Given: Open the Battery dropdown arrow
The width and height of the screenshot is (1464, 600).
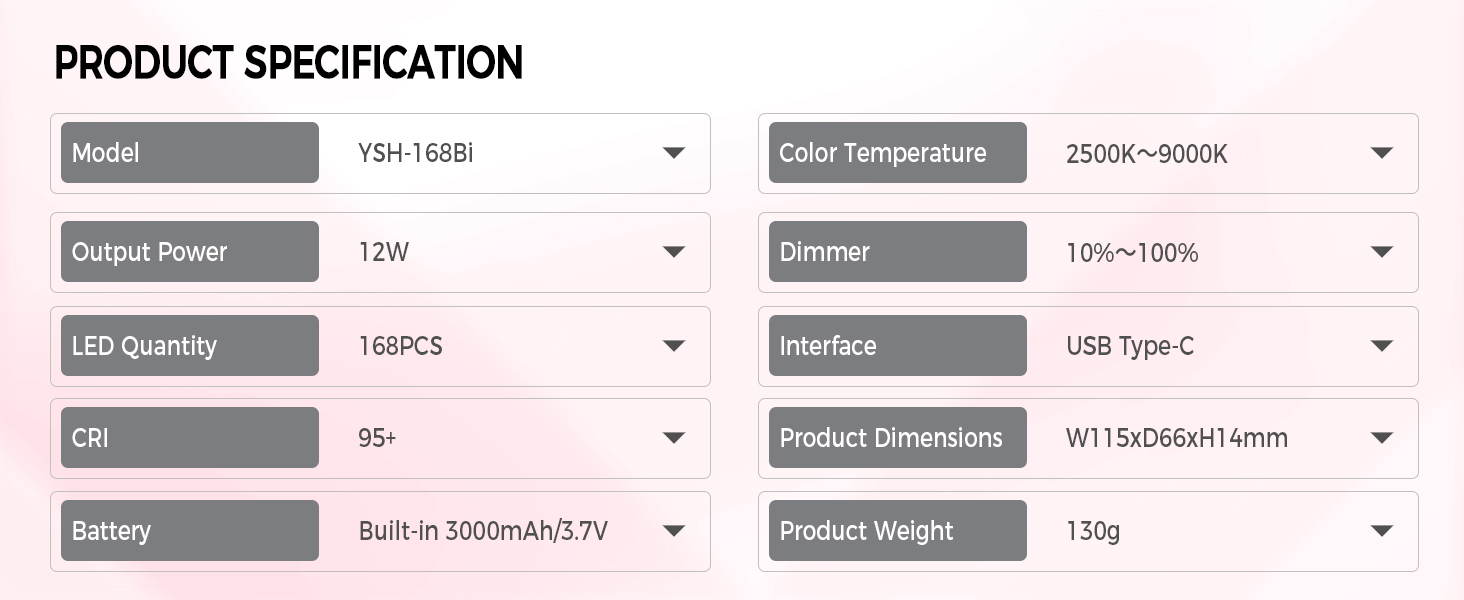Looking at the screenshot, I should [674, 531].
